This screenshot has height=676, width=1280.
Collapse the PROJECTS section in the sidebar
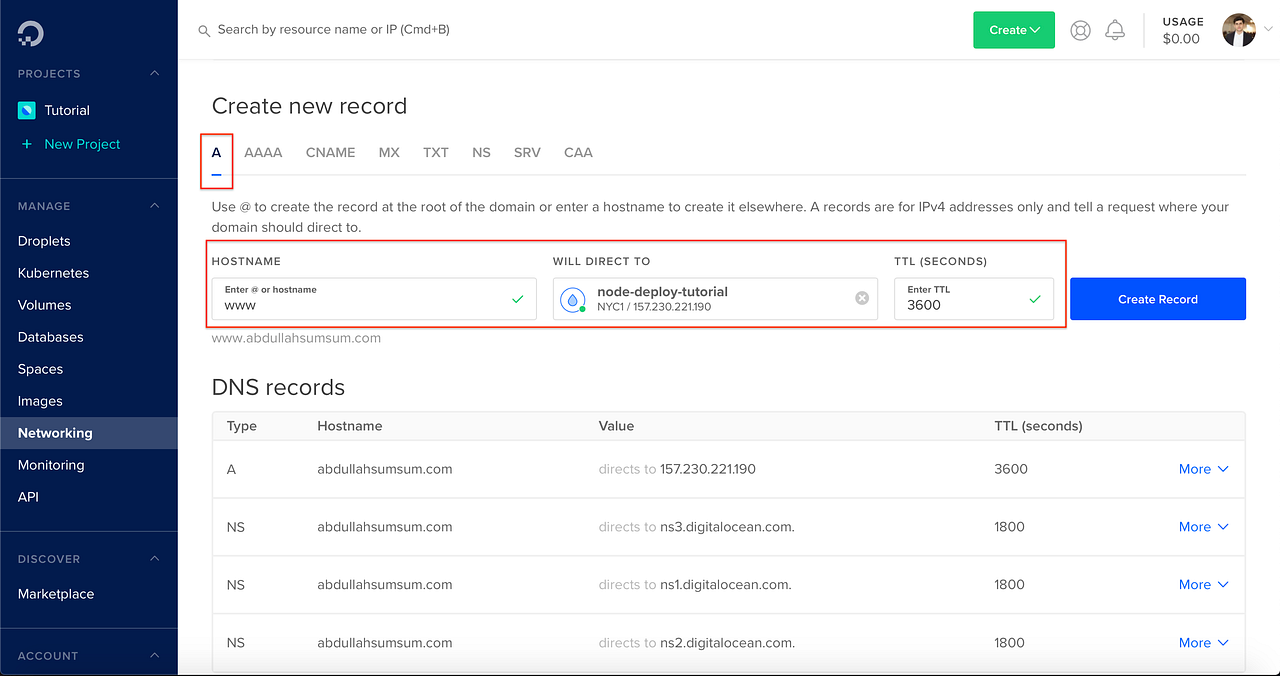[x=154, y=73]
